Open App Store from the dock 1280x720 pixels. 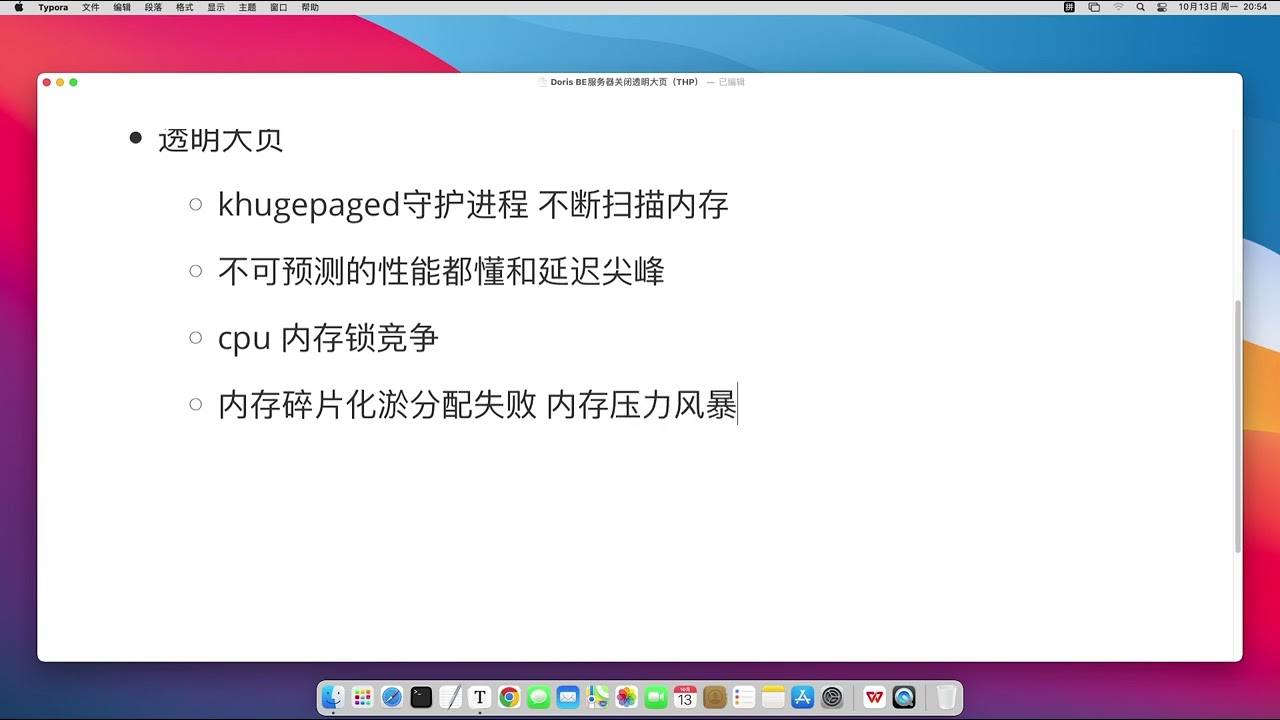point(803,697)
